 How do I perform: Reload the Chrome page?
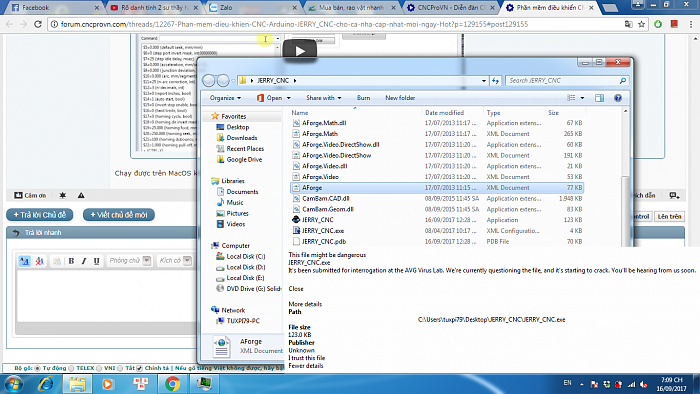38,24
